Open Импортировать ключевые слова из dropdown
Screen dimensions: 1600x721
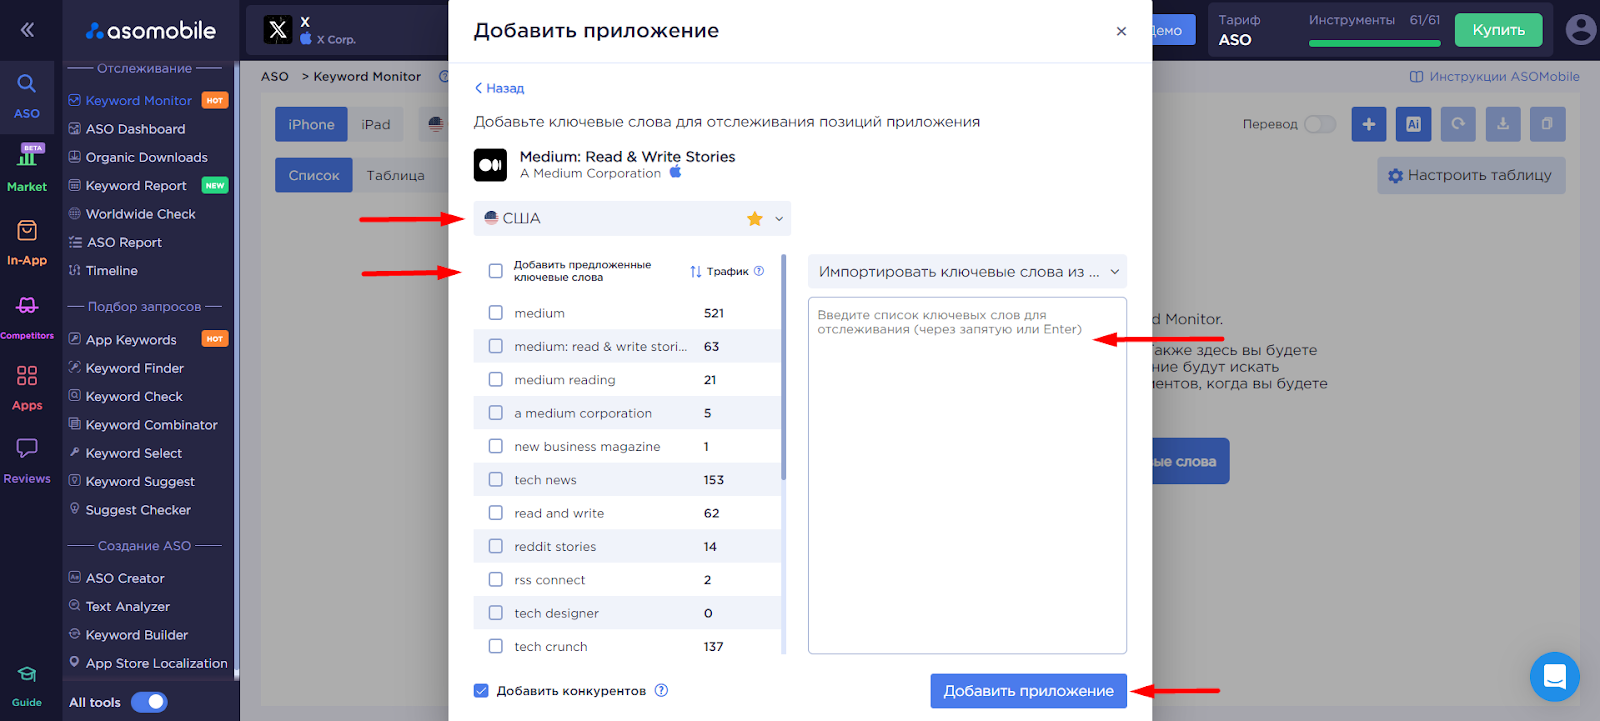click(x=967, y=271)
